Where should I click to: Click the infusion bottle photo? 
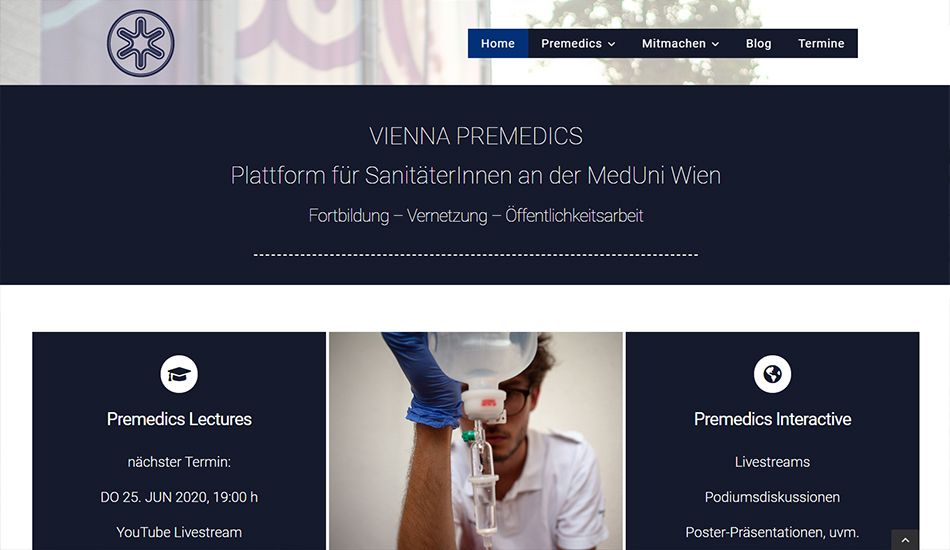[x=476, y=441]
